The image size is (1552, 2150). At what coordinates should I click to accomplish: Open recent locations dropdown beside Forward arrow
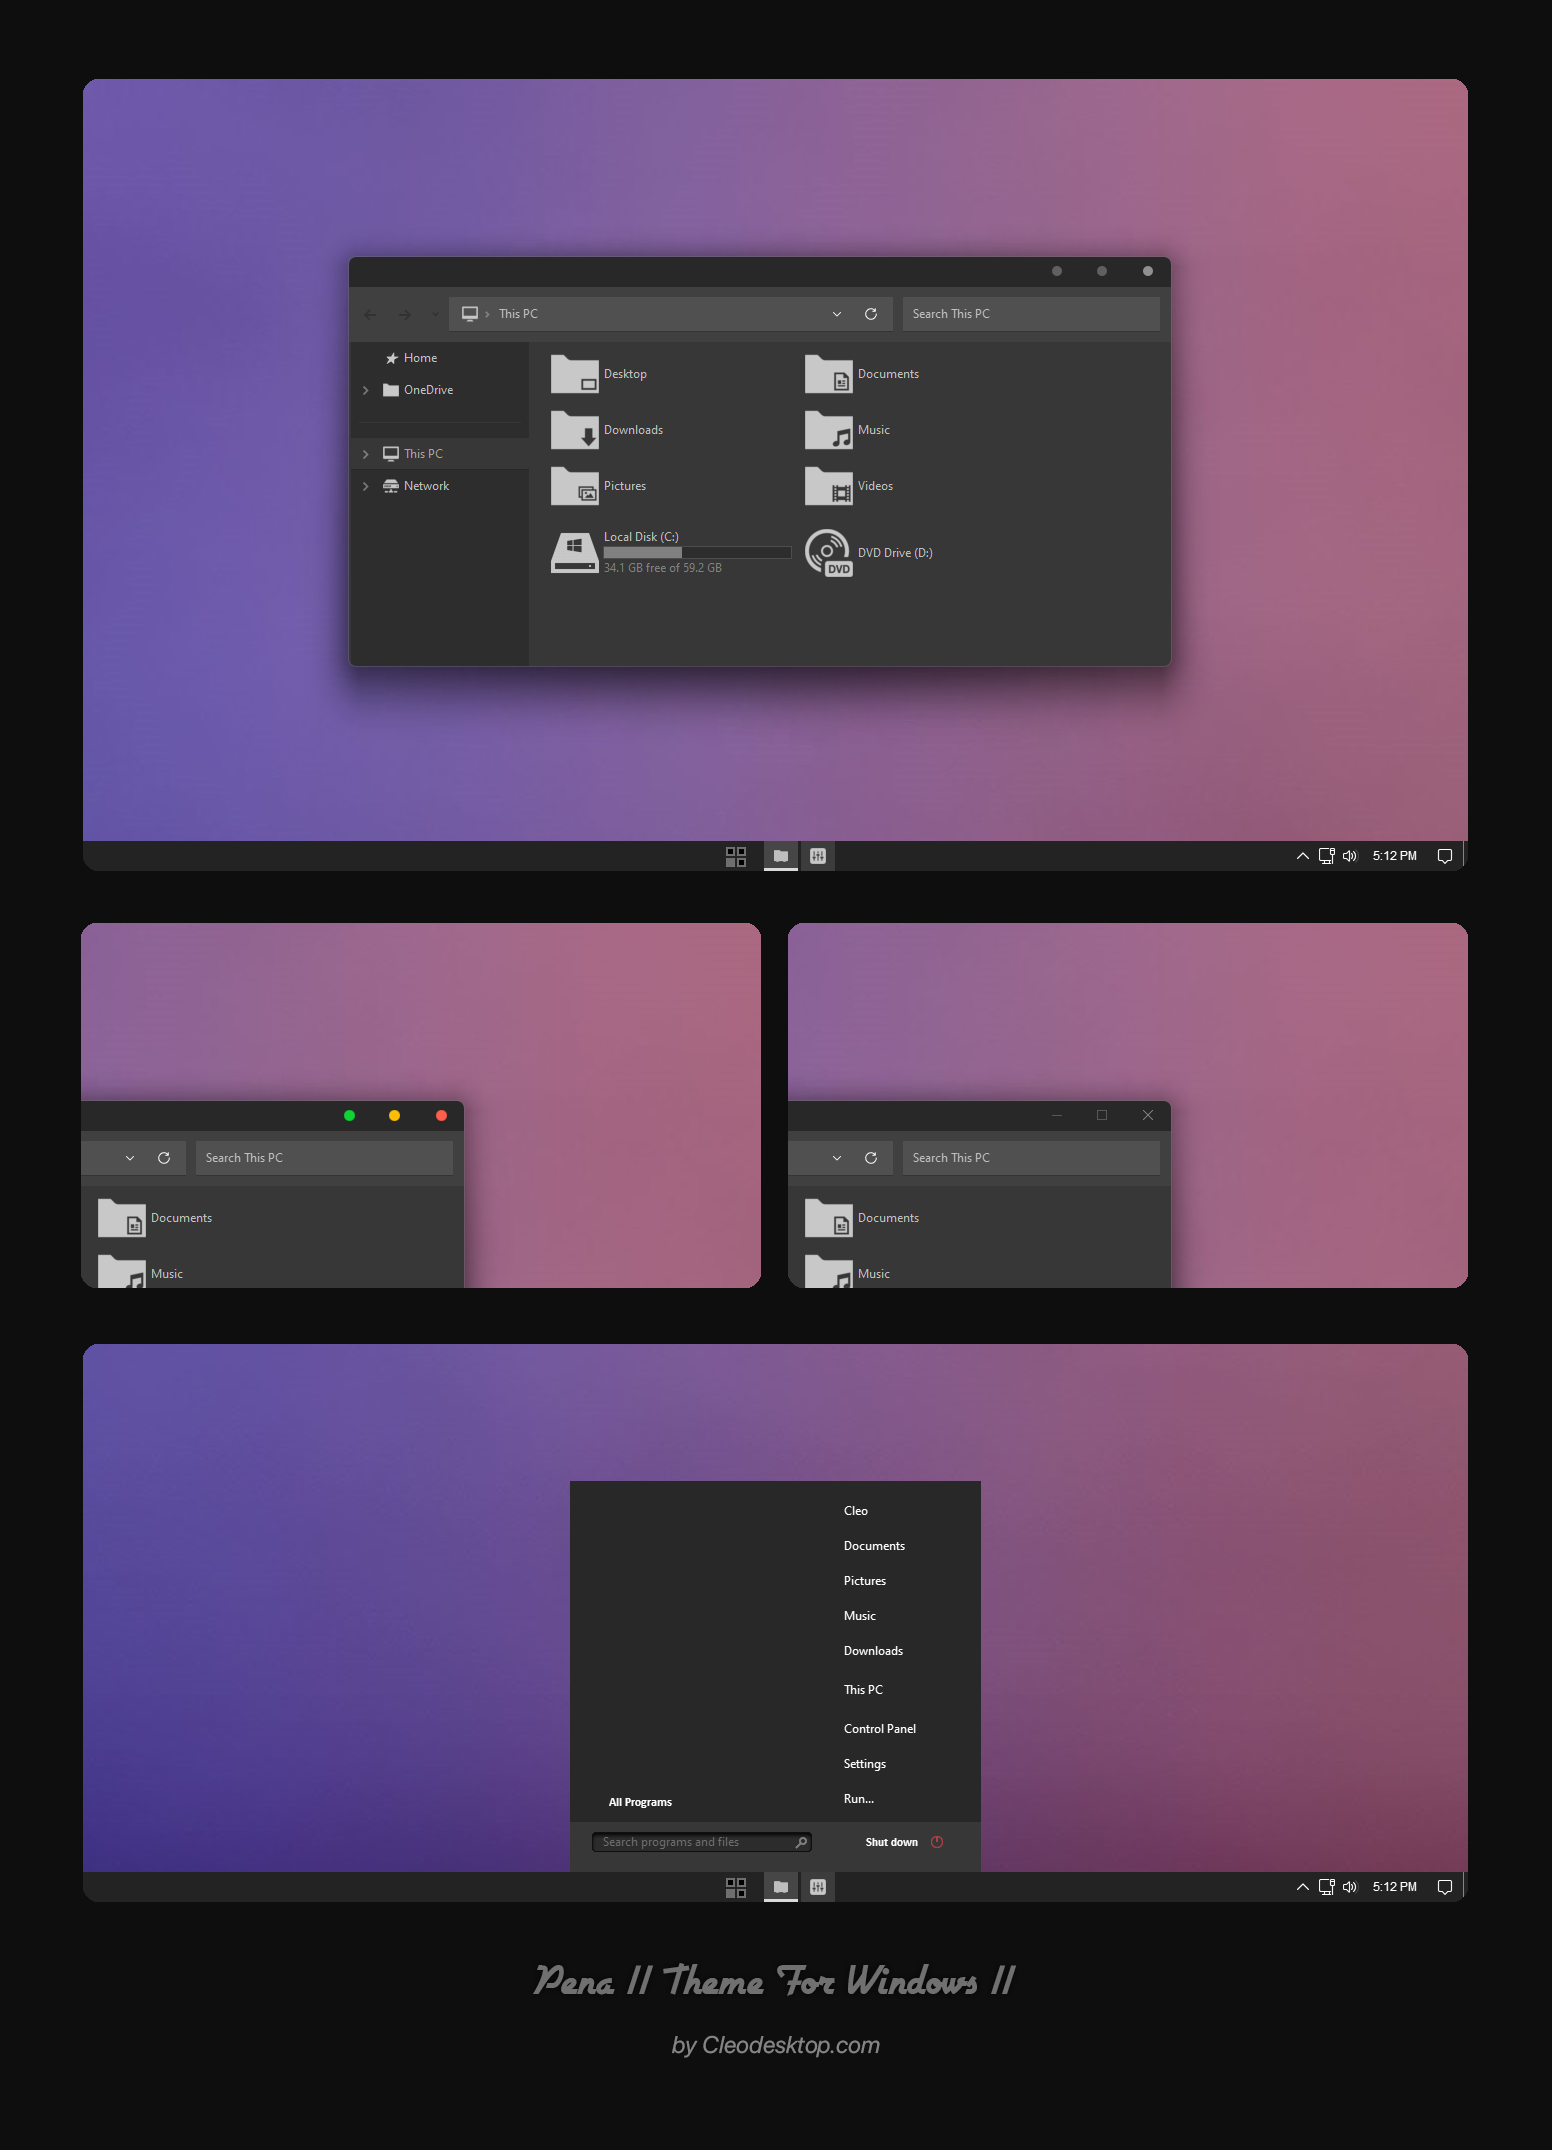tap(435, 315)
